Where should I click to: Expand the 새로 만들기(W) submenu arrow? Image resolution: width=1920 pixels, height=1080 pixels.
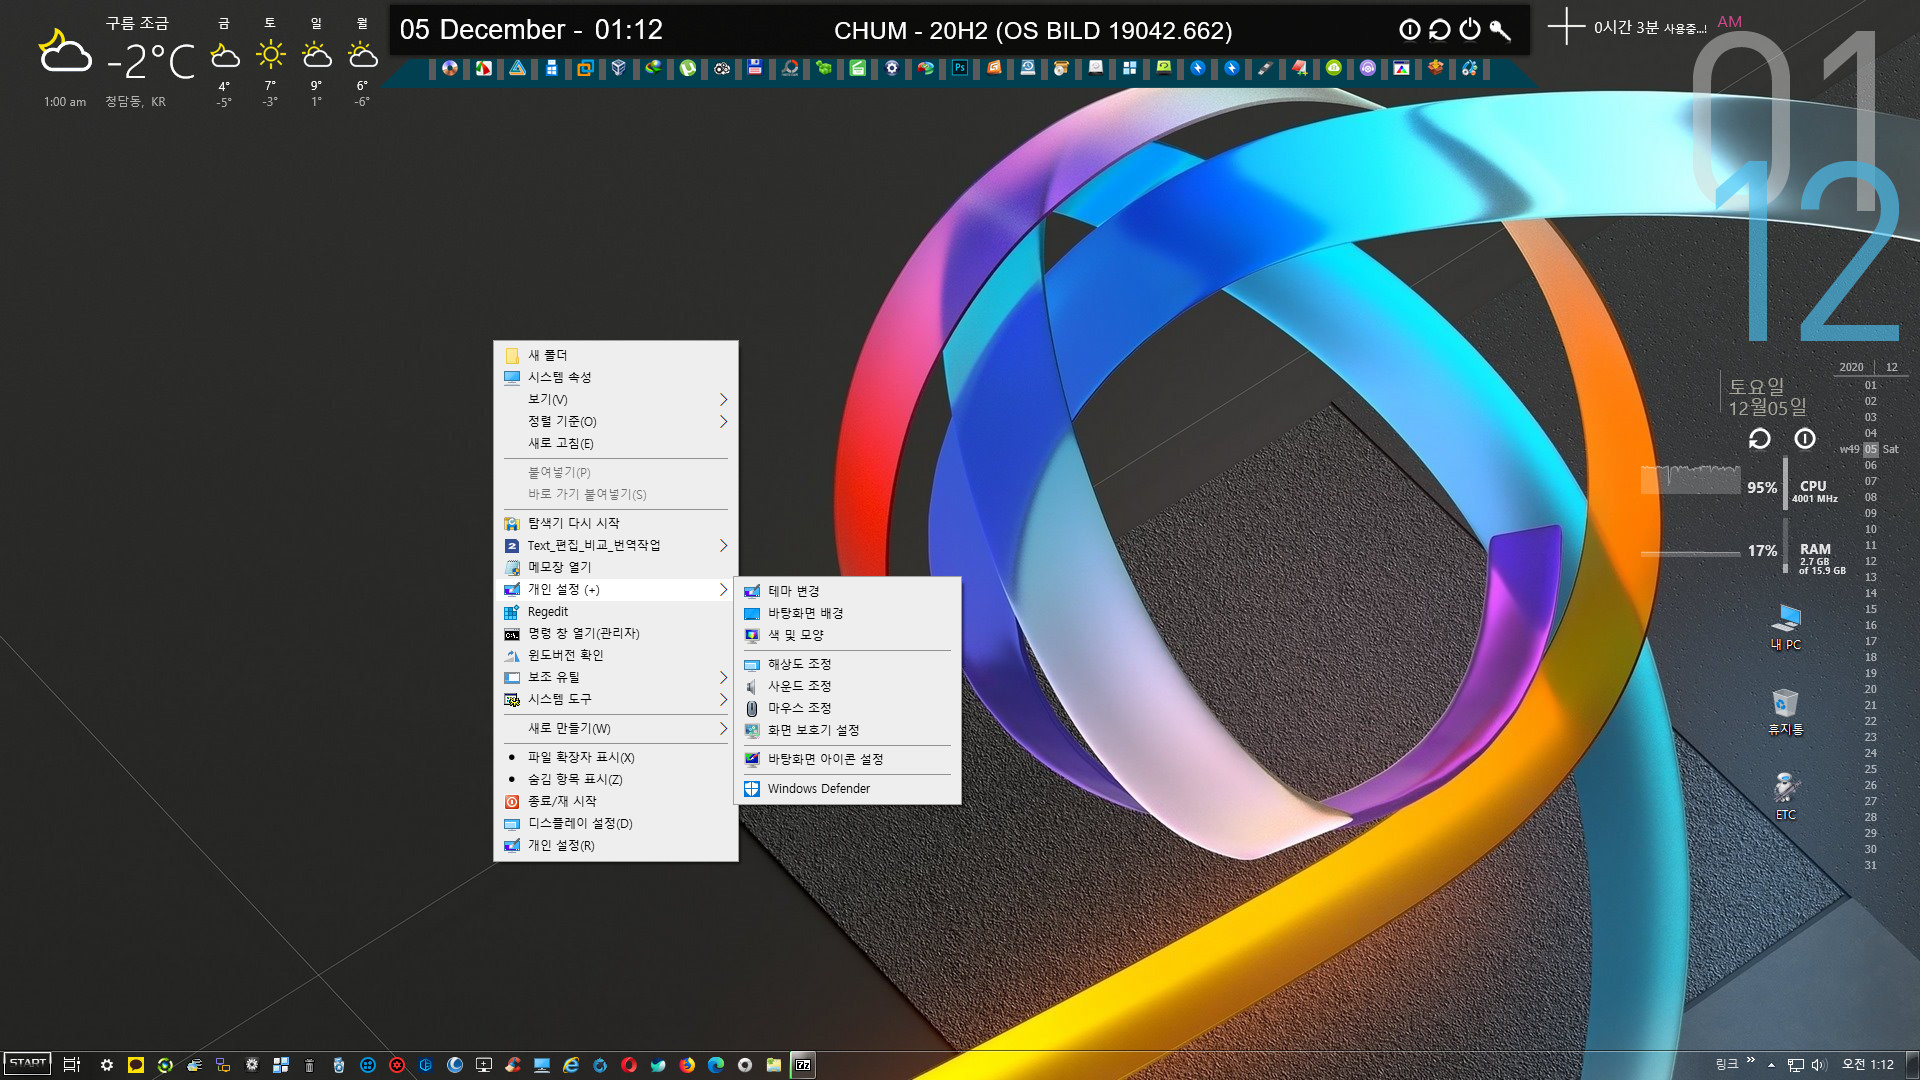(723, 728)
